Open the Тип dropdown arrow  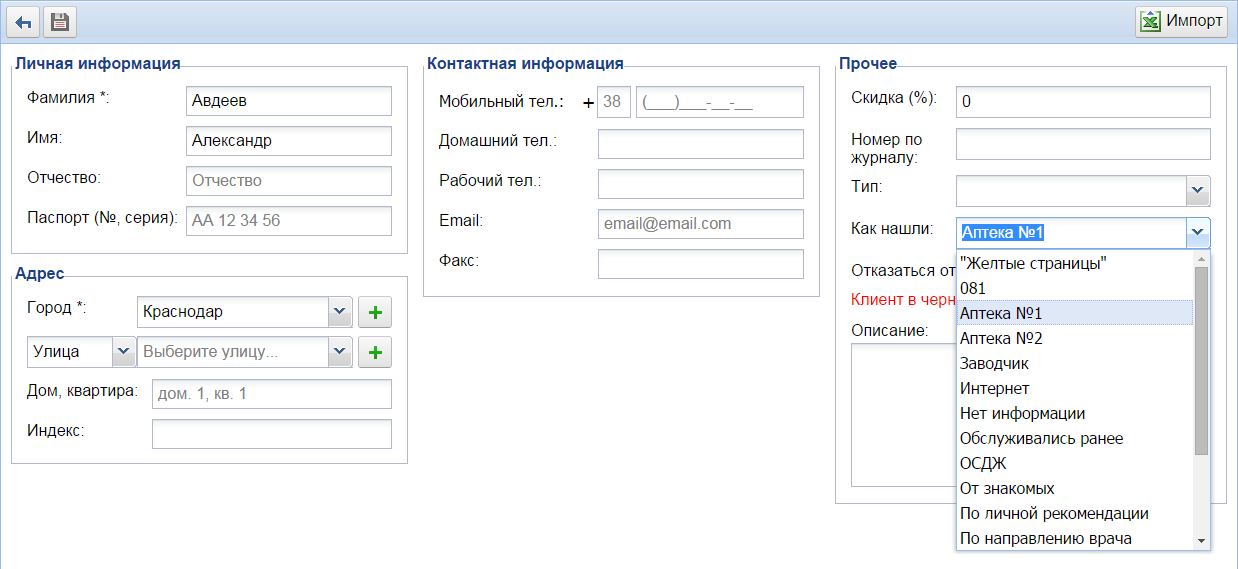(1197, 191)
